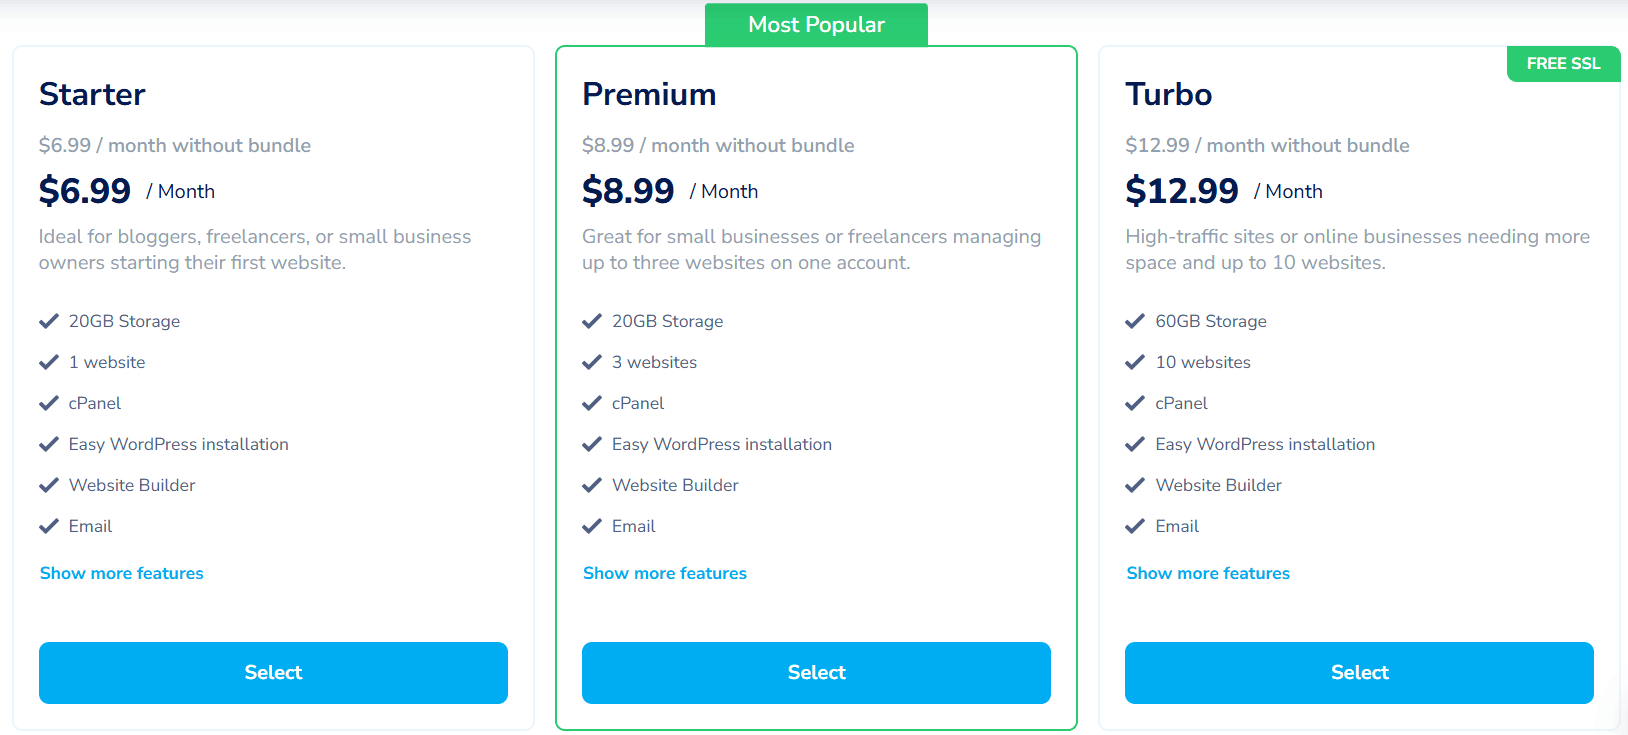Viewport: 1628px width, 735px height.
Task: Click Starter's Easy WordPress installation text
Action: pos(179,444)
